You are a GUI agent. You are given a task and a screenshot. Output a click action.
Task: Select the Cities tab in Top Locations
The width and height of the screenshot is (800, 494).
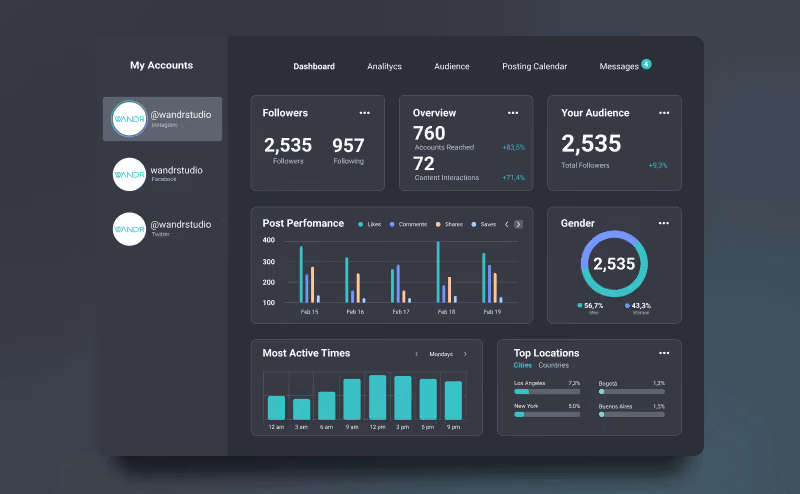[522, 365]
